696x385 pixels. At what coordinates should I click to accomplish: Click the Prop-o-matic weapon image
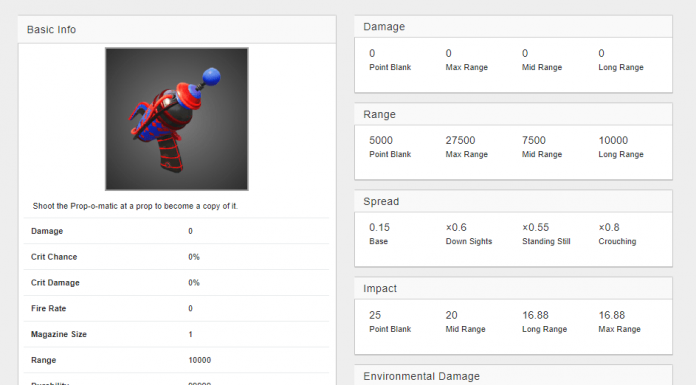tap(177, 119)
